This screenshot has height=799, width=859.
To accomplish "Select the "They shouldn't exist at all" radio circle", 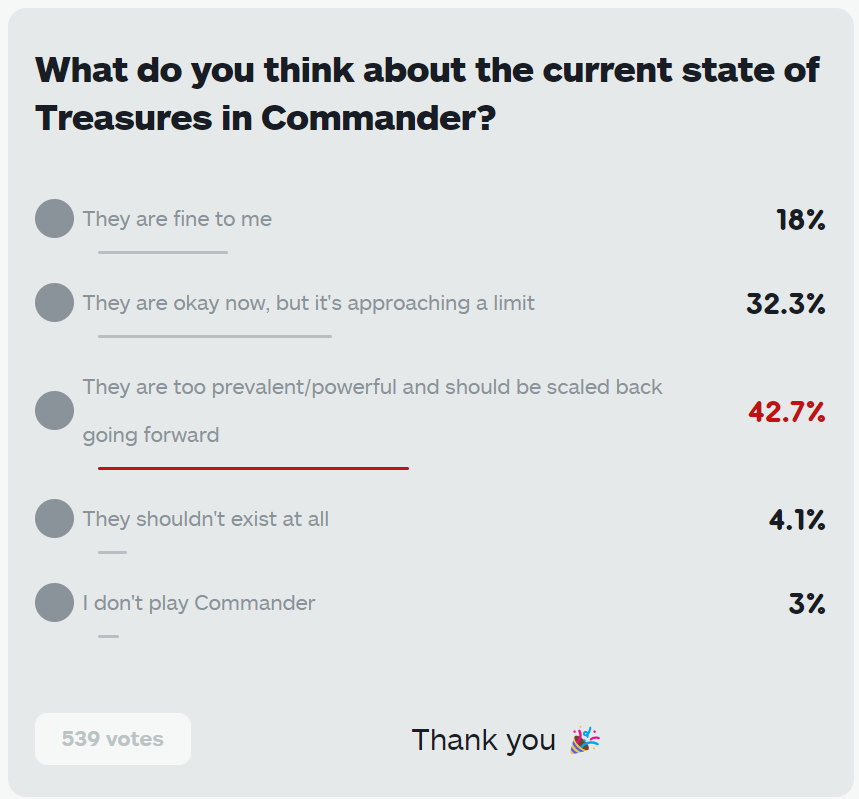I will tap(54, 518).
